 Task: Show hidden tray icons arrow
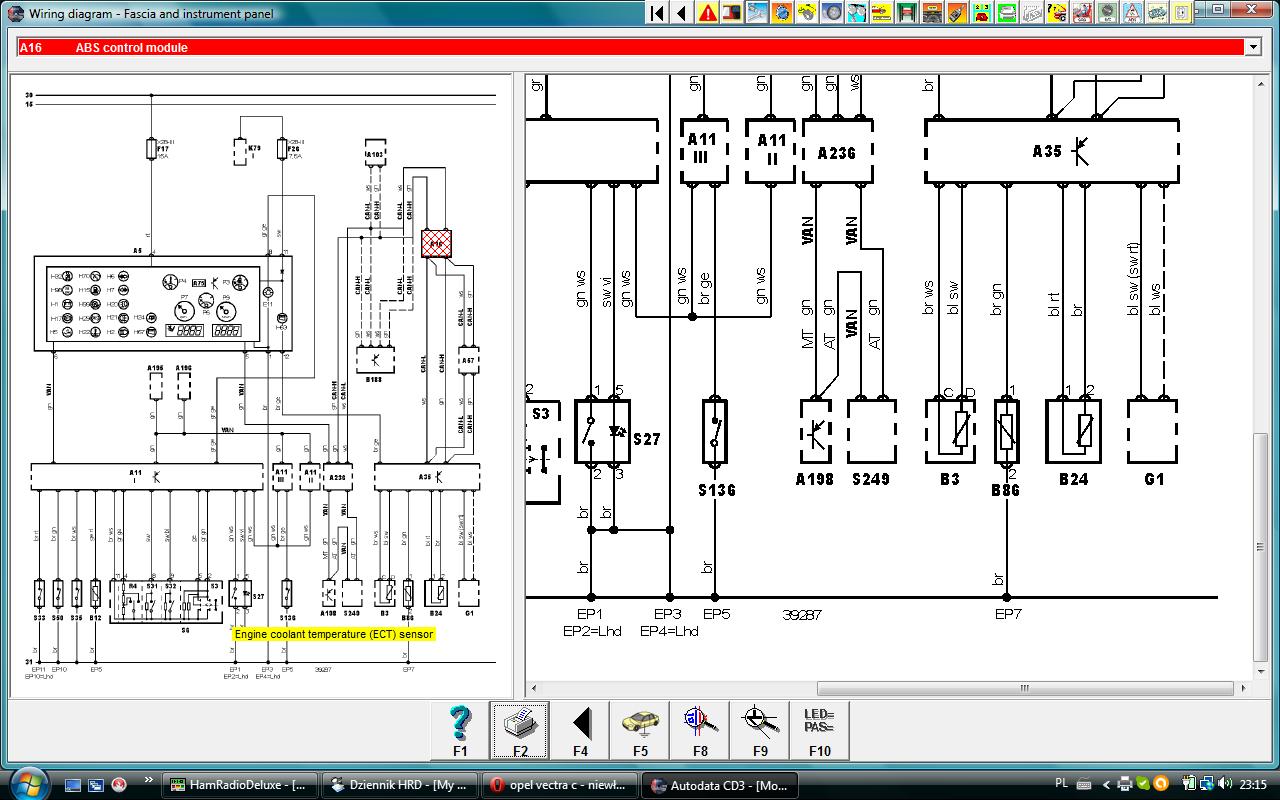click(x=1107, y=784)
